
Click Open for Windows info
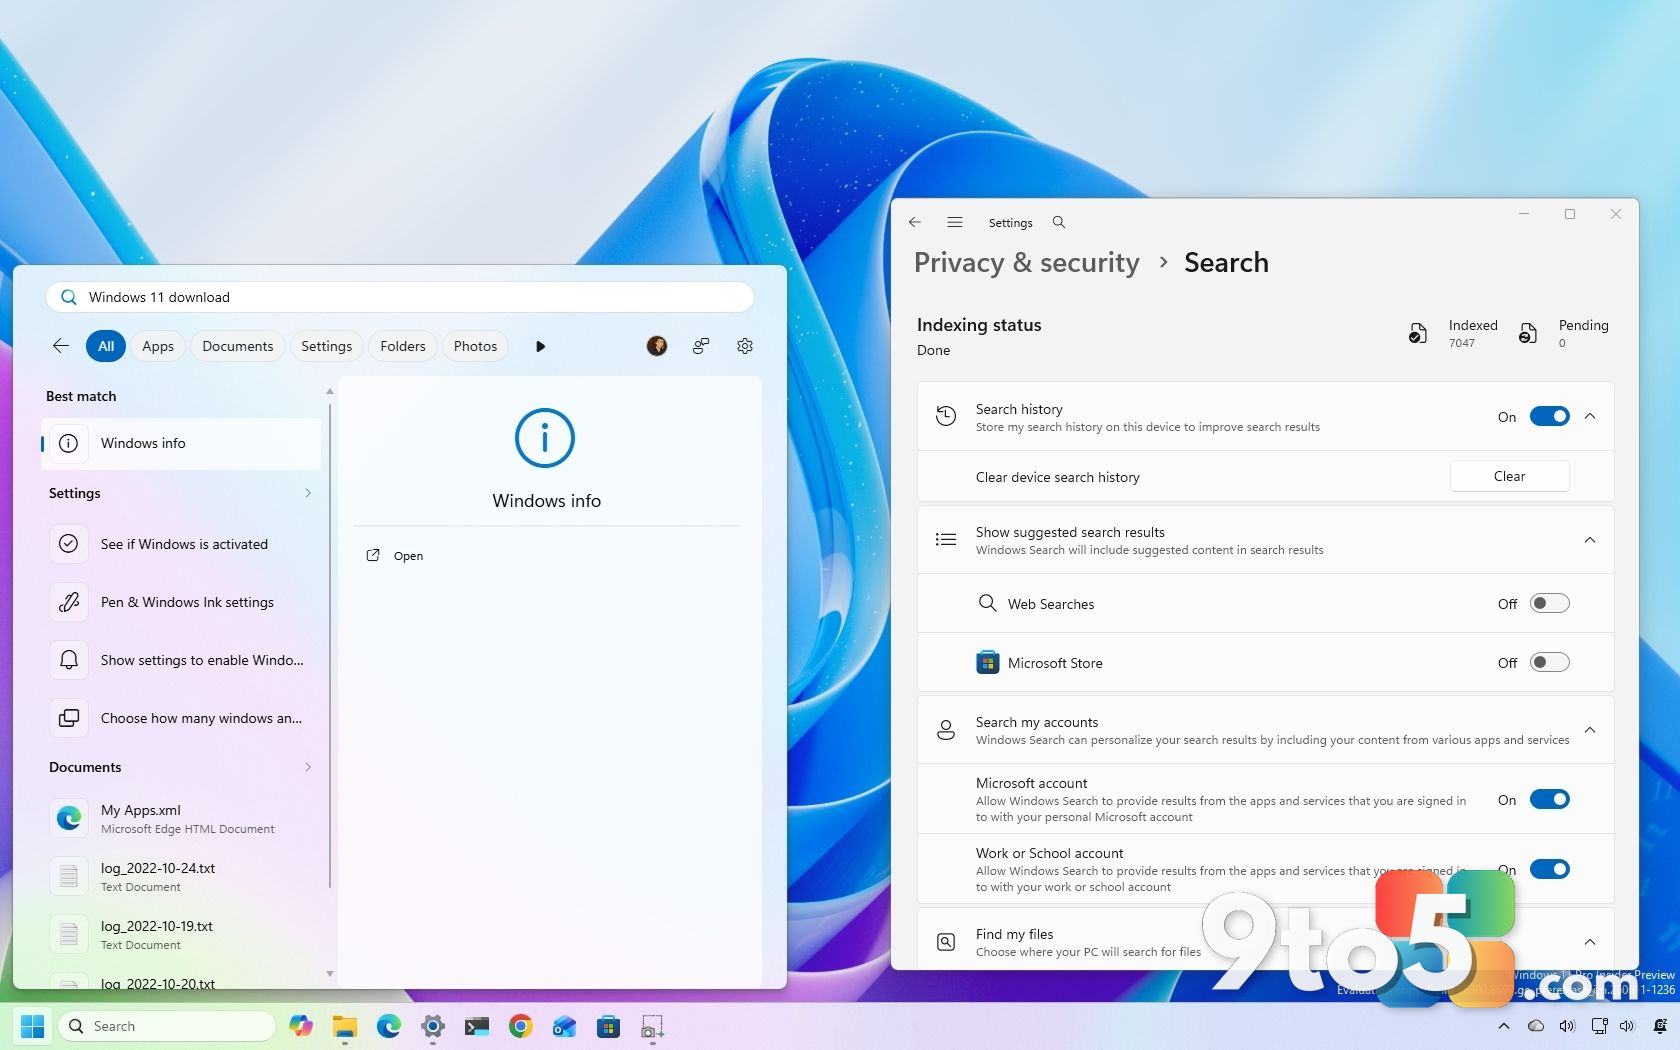[x=408, y=556]
